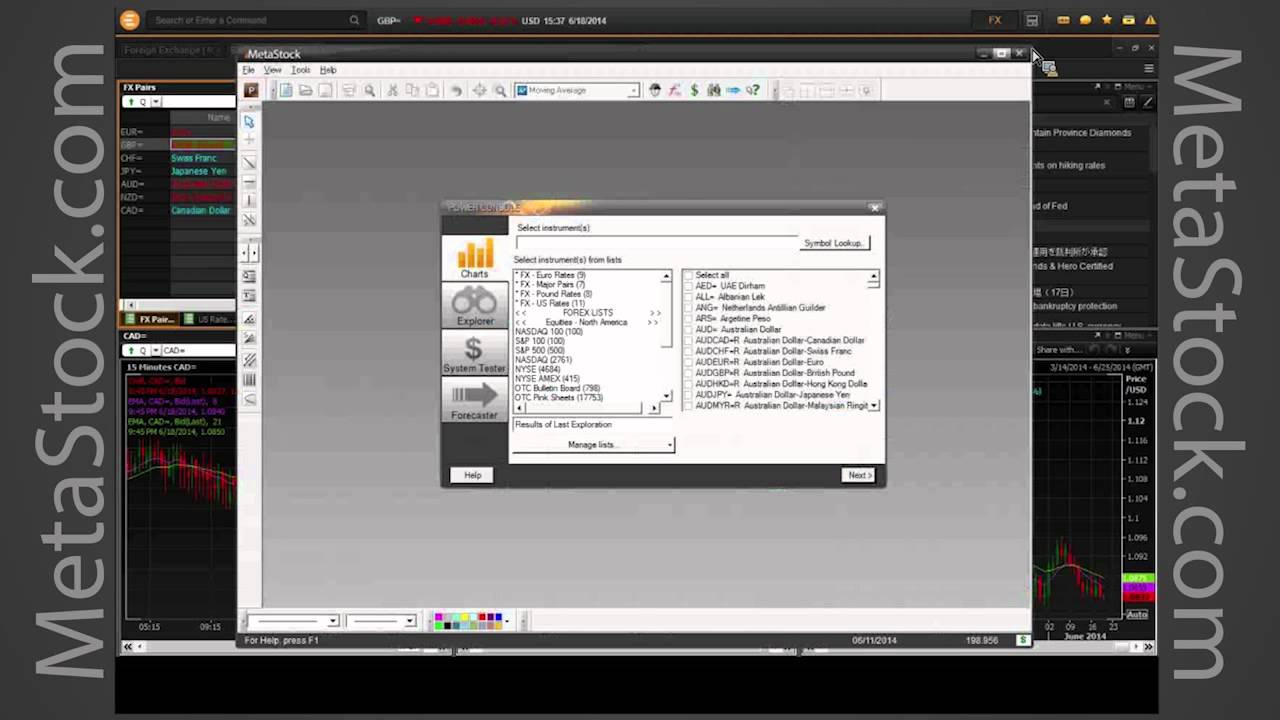Click the Search or Enter a Command box
The width and height of the screenshot is (1280, 720).
(256, 20)
